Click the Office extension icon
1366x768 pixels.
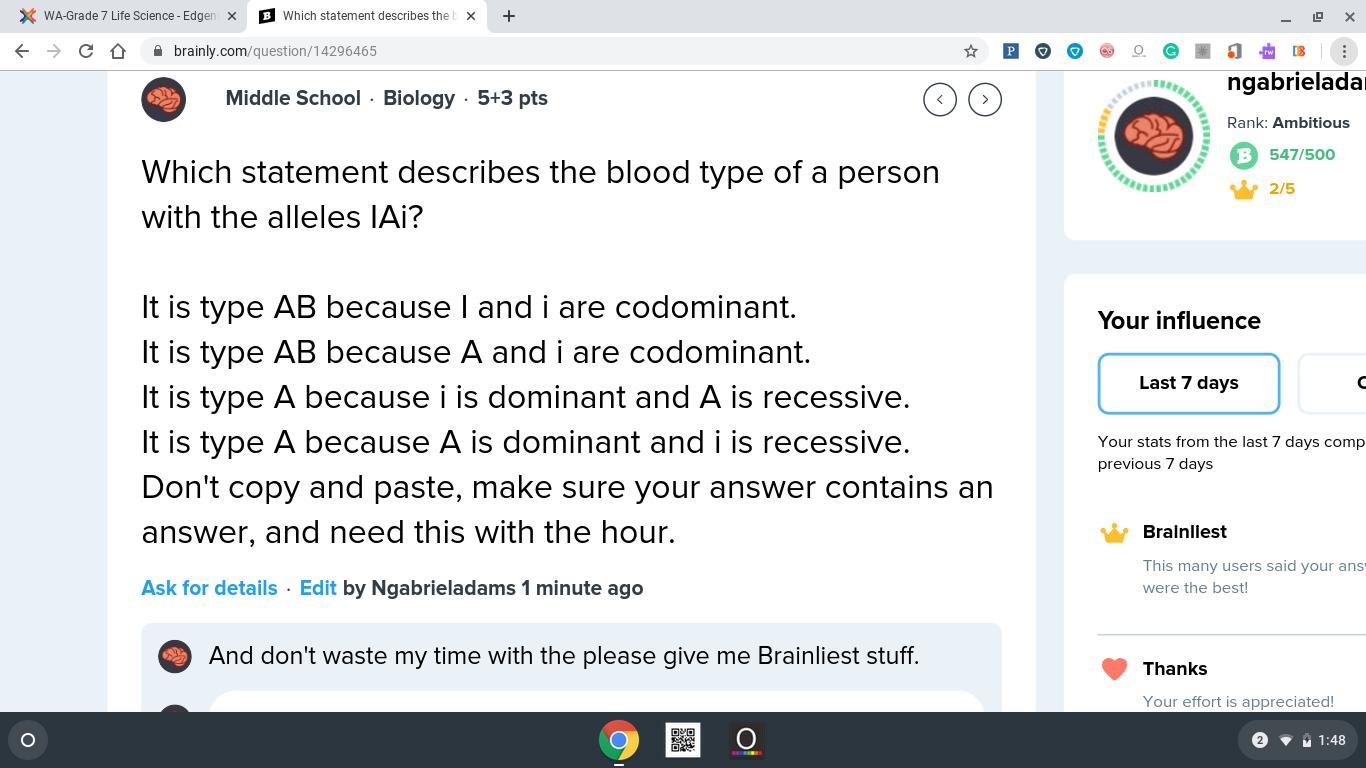click(1234, 51)
